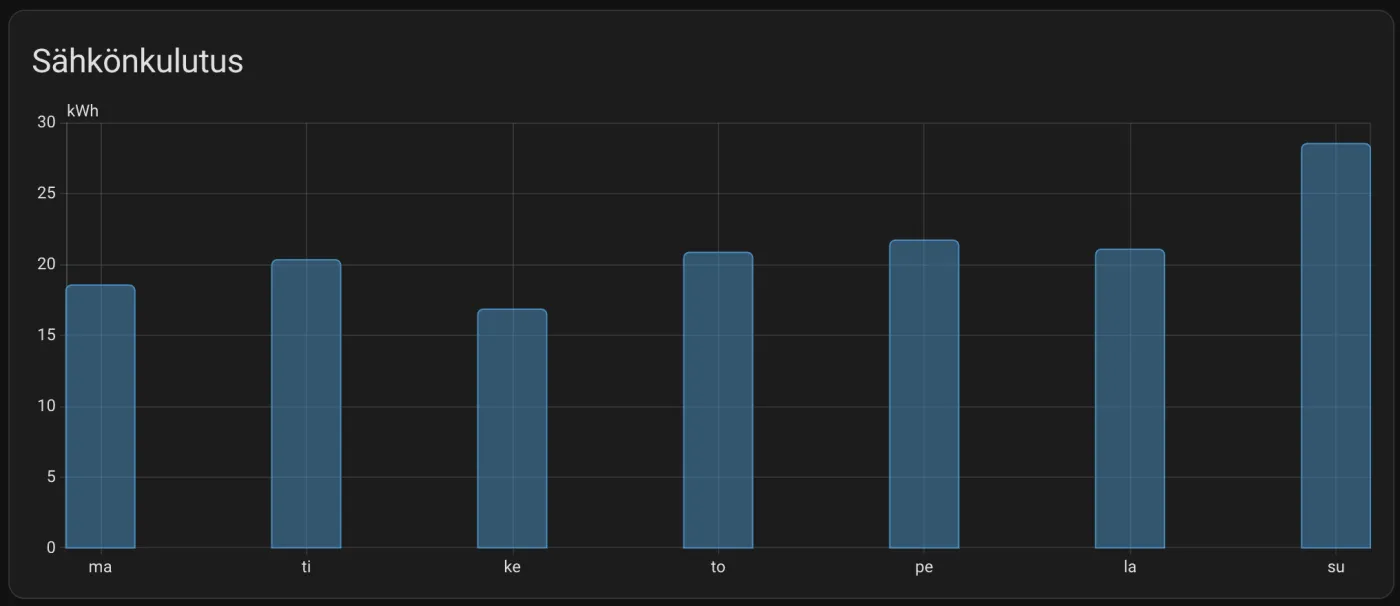1400x606 pixels.
Task: Click the 'la' x-axis label
Action: pyautogui.click(x=1130, y=567)
